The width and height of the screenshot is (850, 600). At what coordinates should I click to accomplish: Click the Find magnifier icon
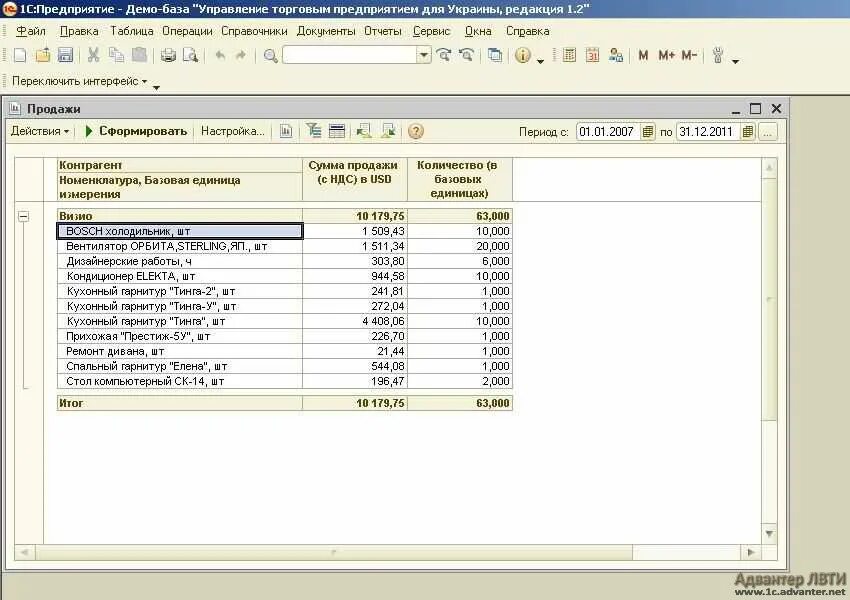(x=270, y=55)
